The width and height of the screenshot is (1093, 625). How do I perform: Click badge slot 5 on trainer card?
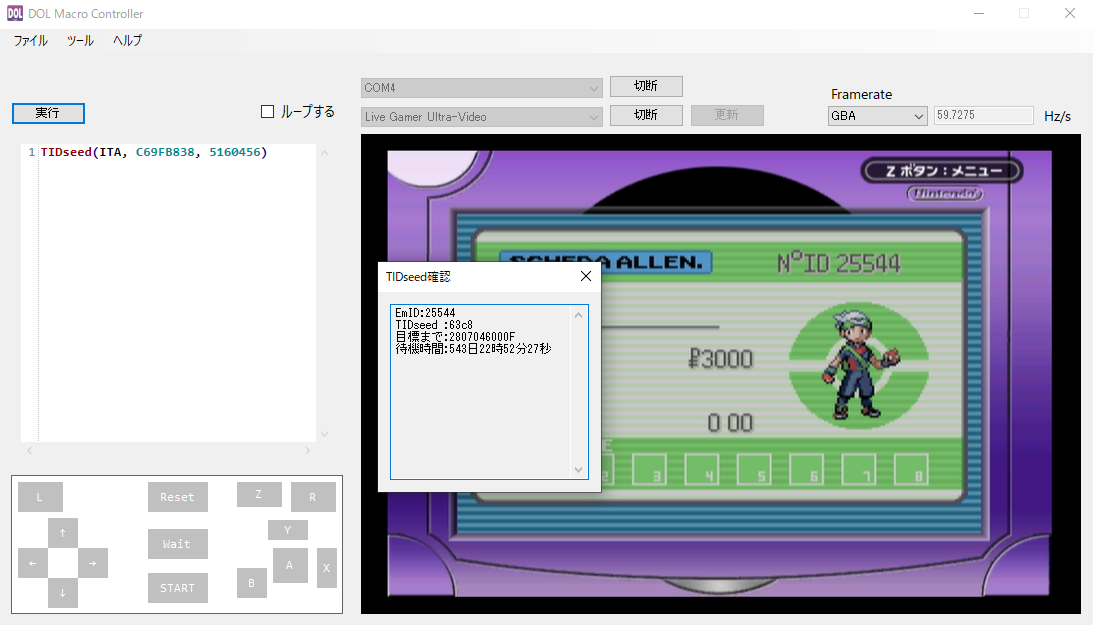754,470
